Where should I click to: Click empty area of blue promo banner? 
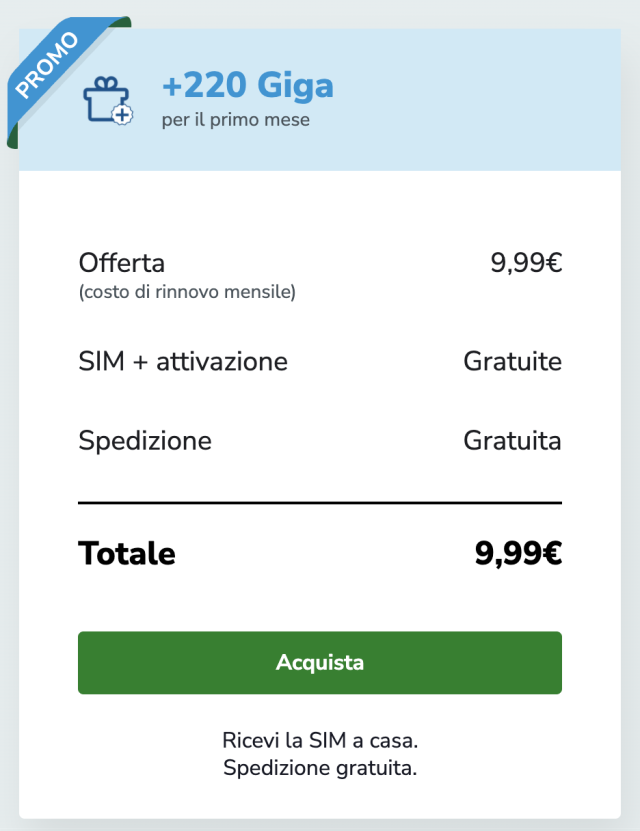pyautogui.click(x=480, y=100)
